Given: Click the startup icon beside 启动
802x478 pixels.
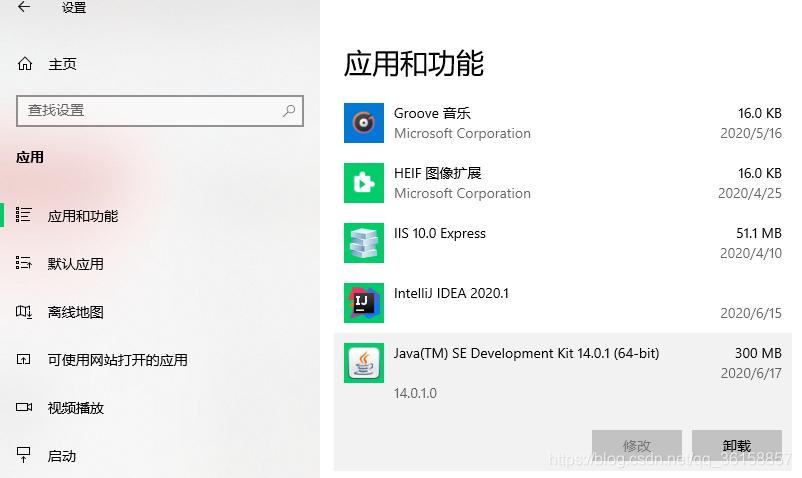Looking at the screenshot, I should (24, 454).
